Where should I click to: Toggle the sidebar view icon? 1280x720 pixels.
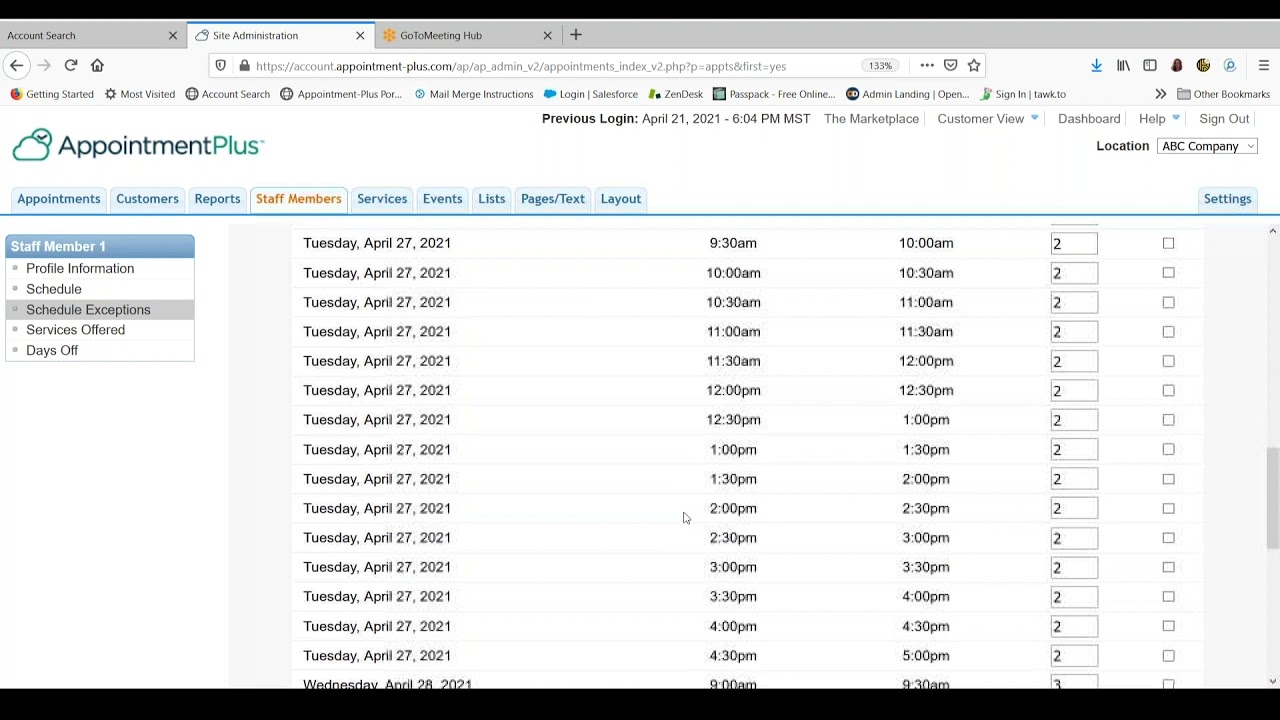1150,65
